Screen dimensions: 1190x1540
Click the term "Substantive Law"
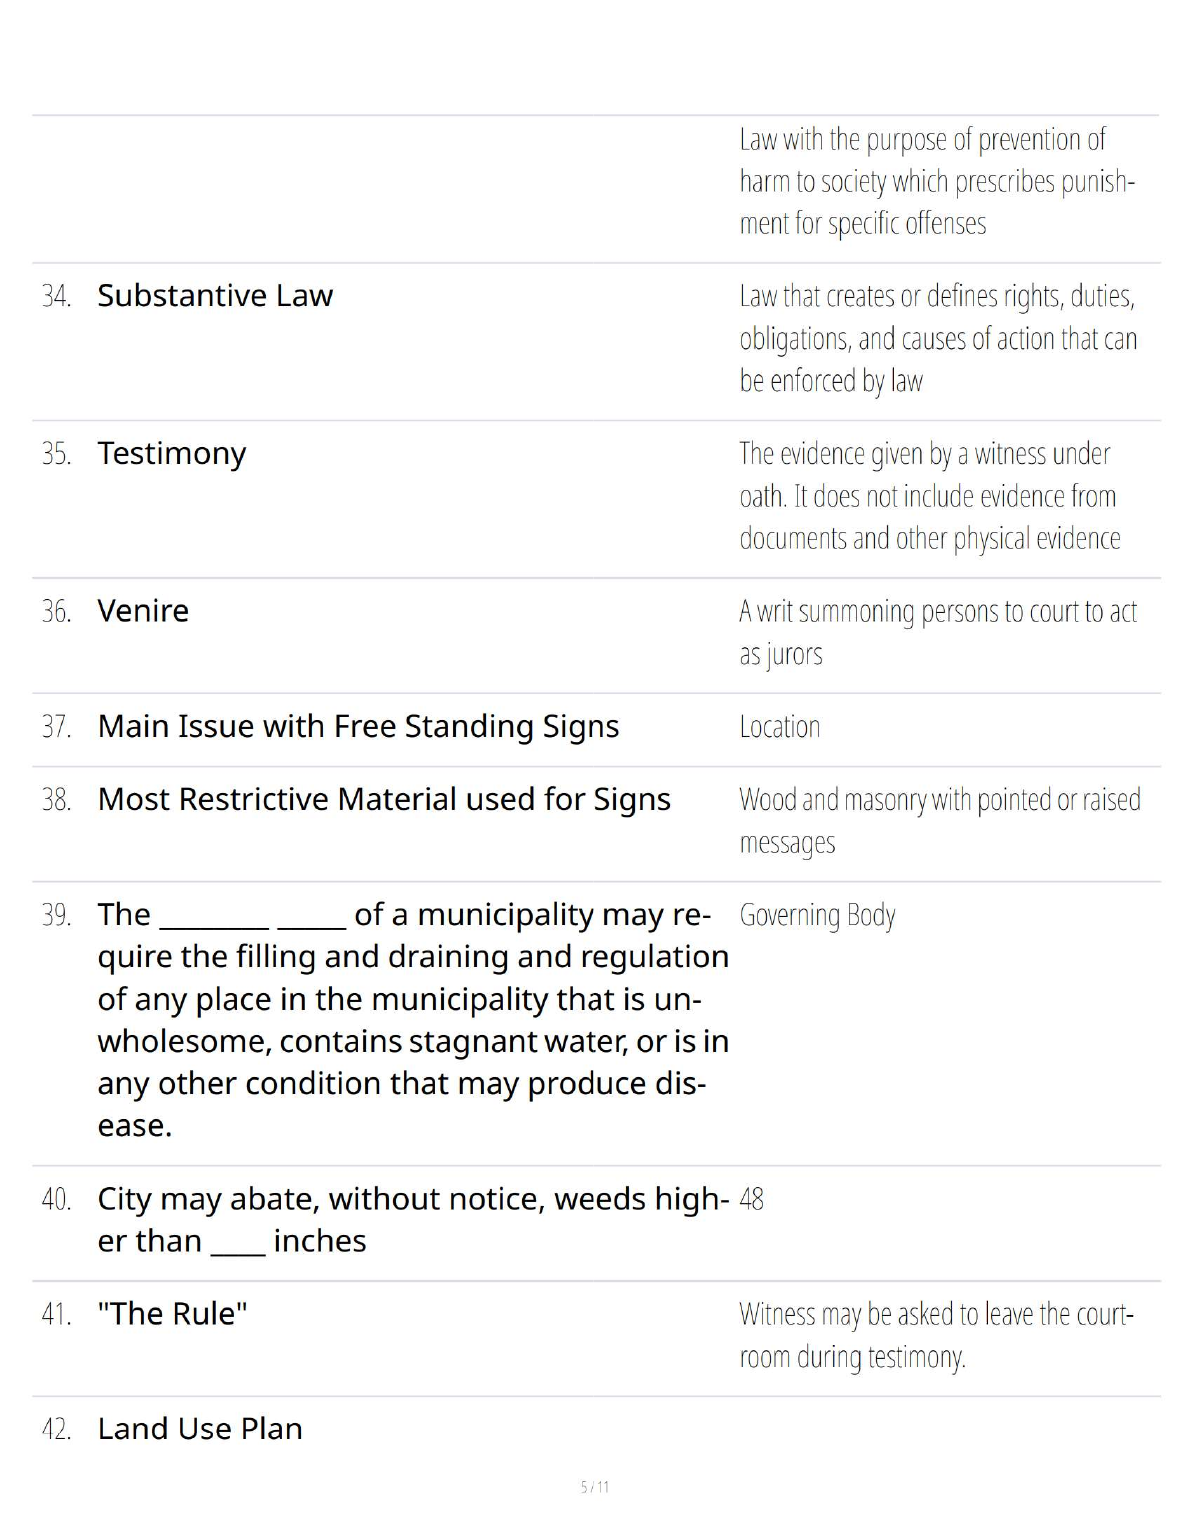pos(215,296)
